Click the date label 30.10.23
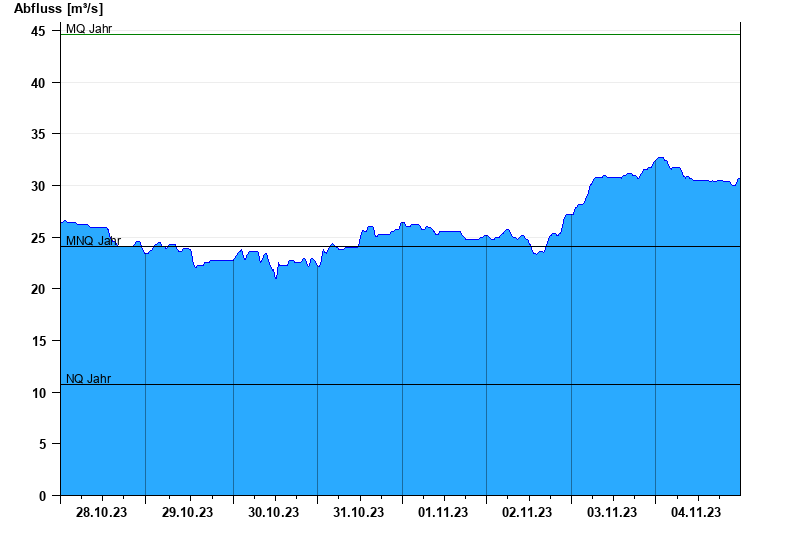 click(x=273, y=513)
